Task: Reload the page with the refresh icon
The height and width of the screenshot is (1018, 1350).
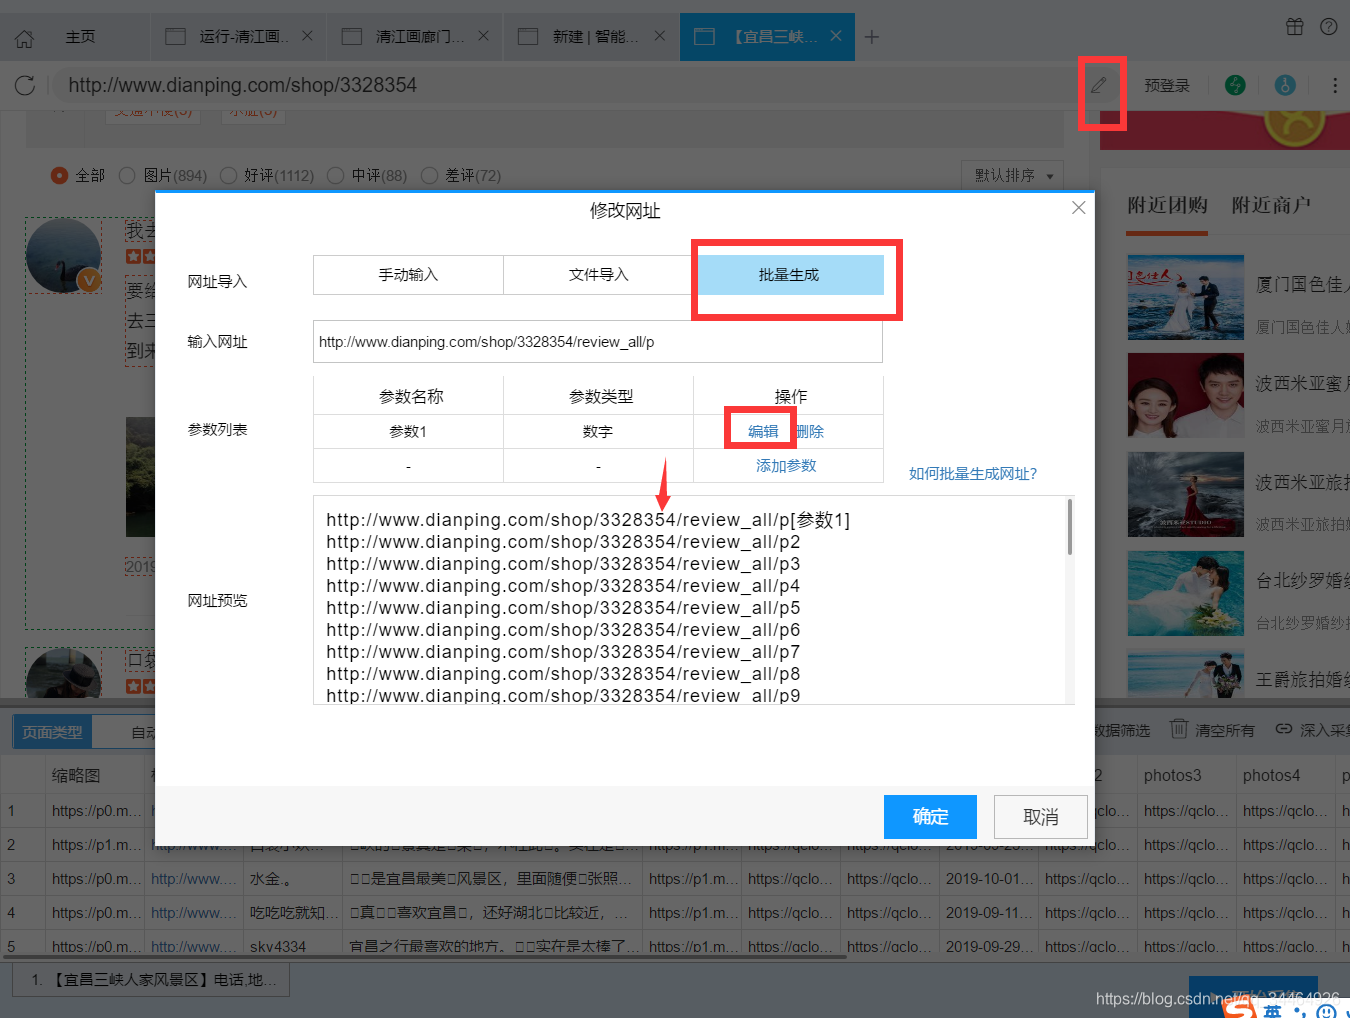Action: (25, 85)
